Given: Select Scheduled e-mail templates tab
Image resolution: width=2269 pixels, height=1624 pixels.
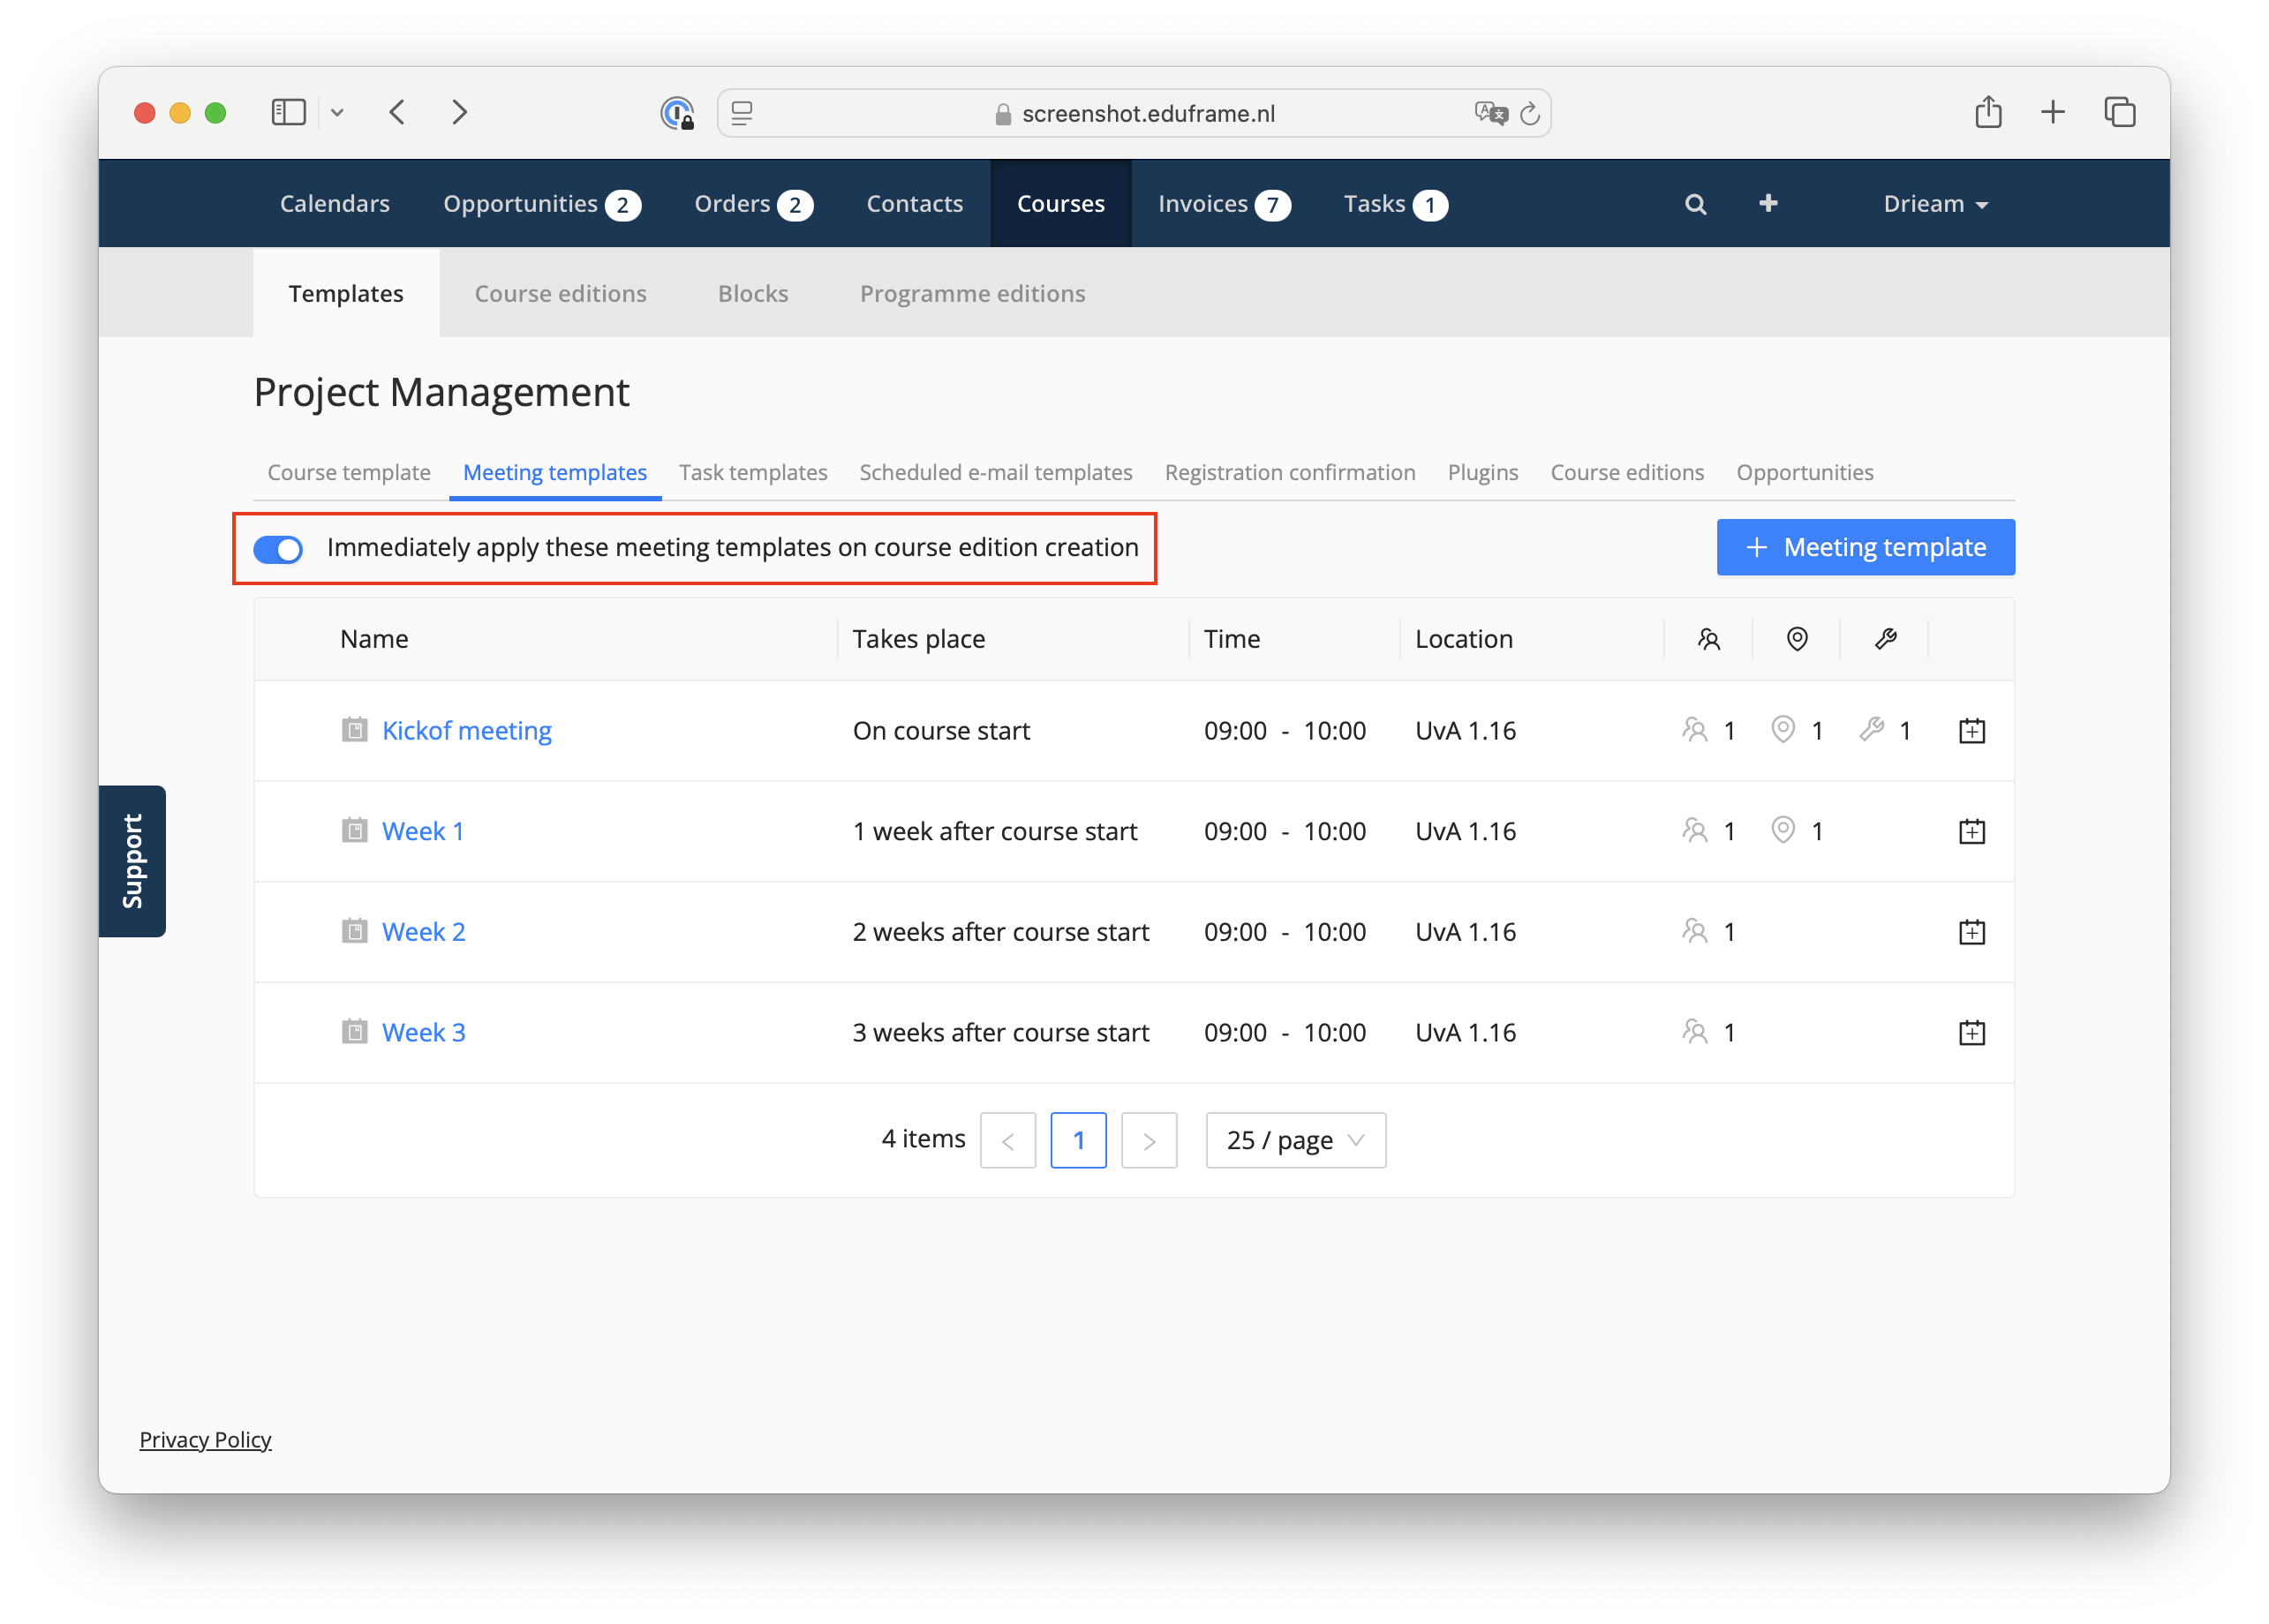Looking at the screenshot, I should coord(996,472).
